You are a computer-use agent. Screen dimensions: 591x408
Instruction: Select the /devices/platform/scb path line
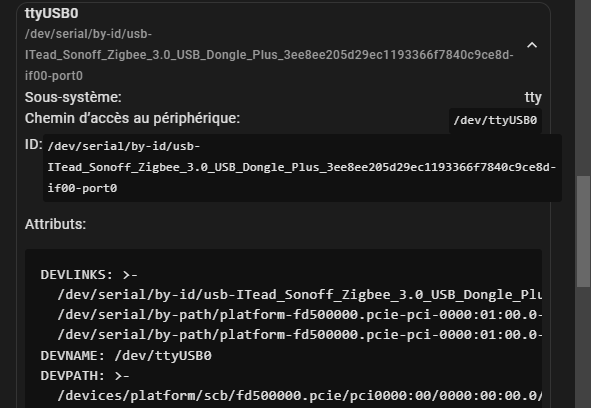(300, 396)
